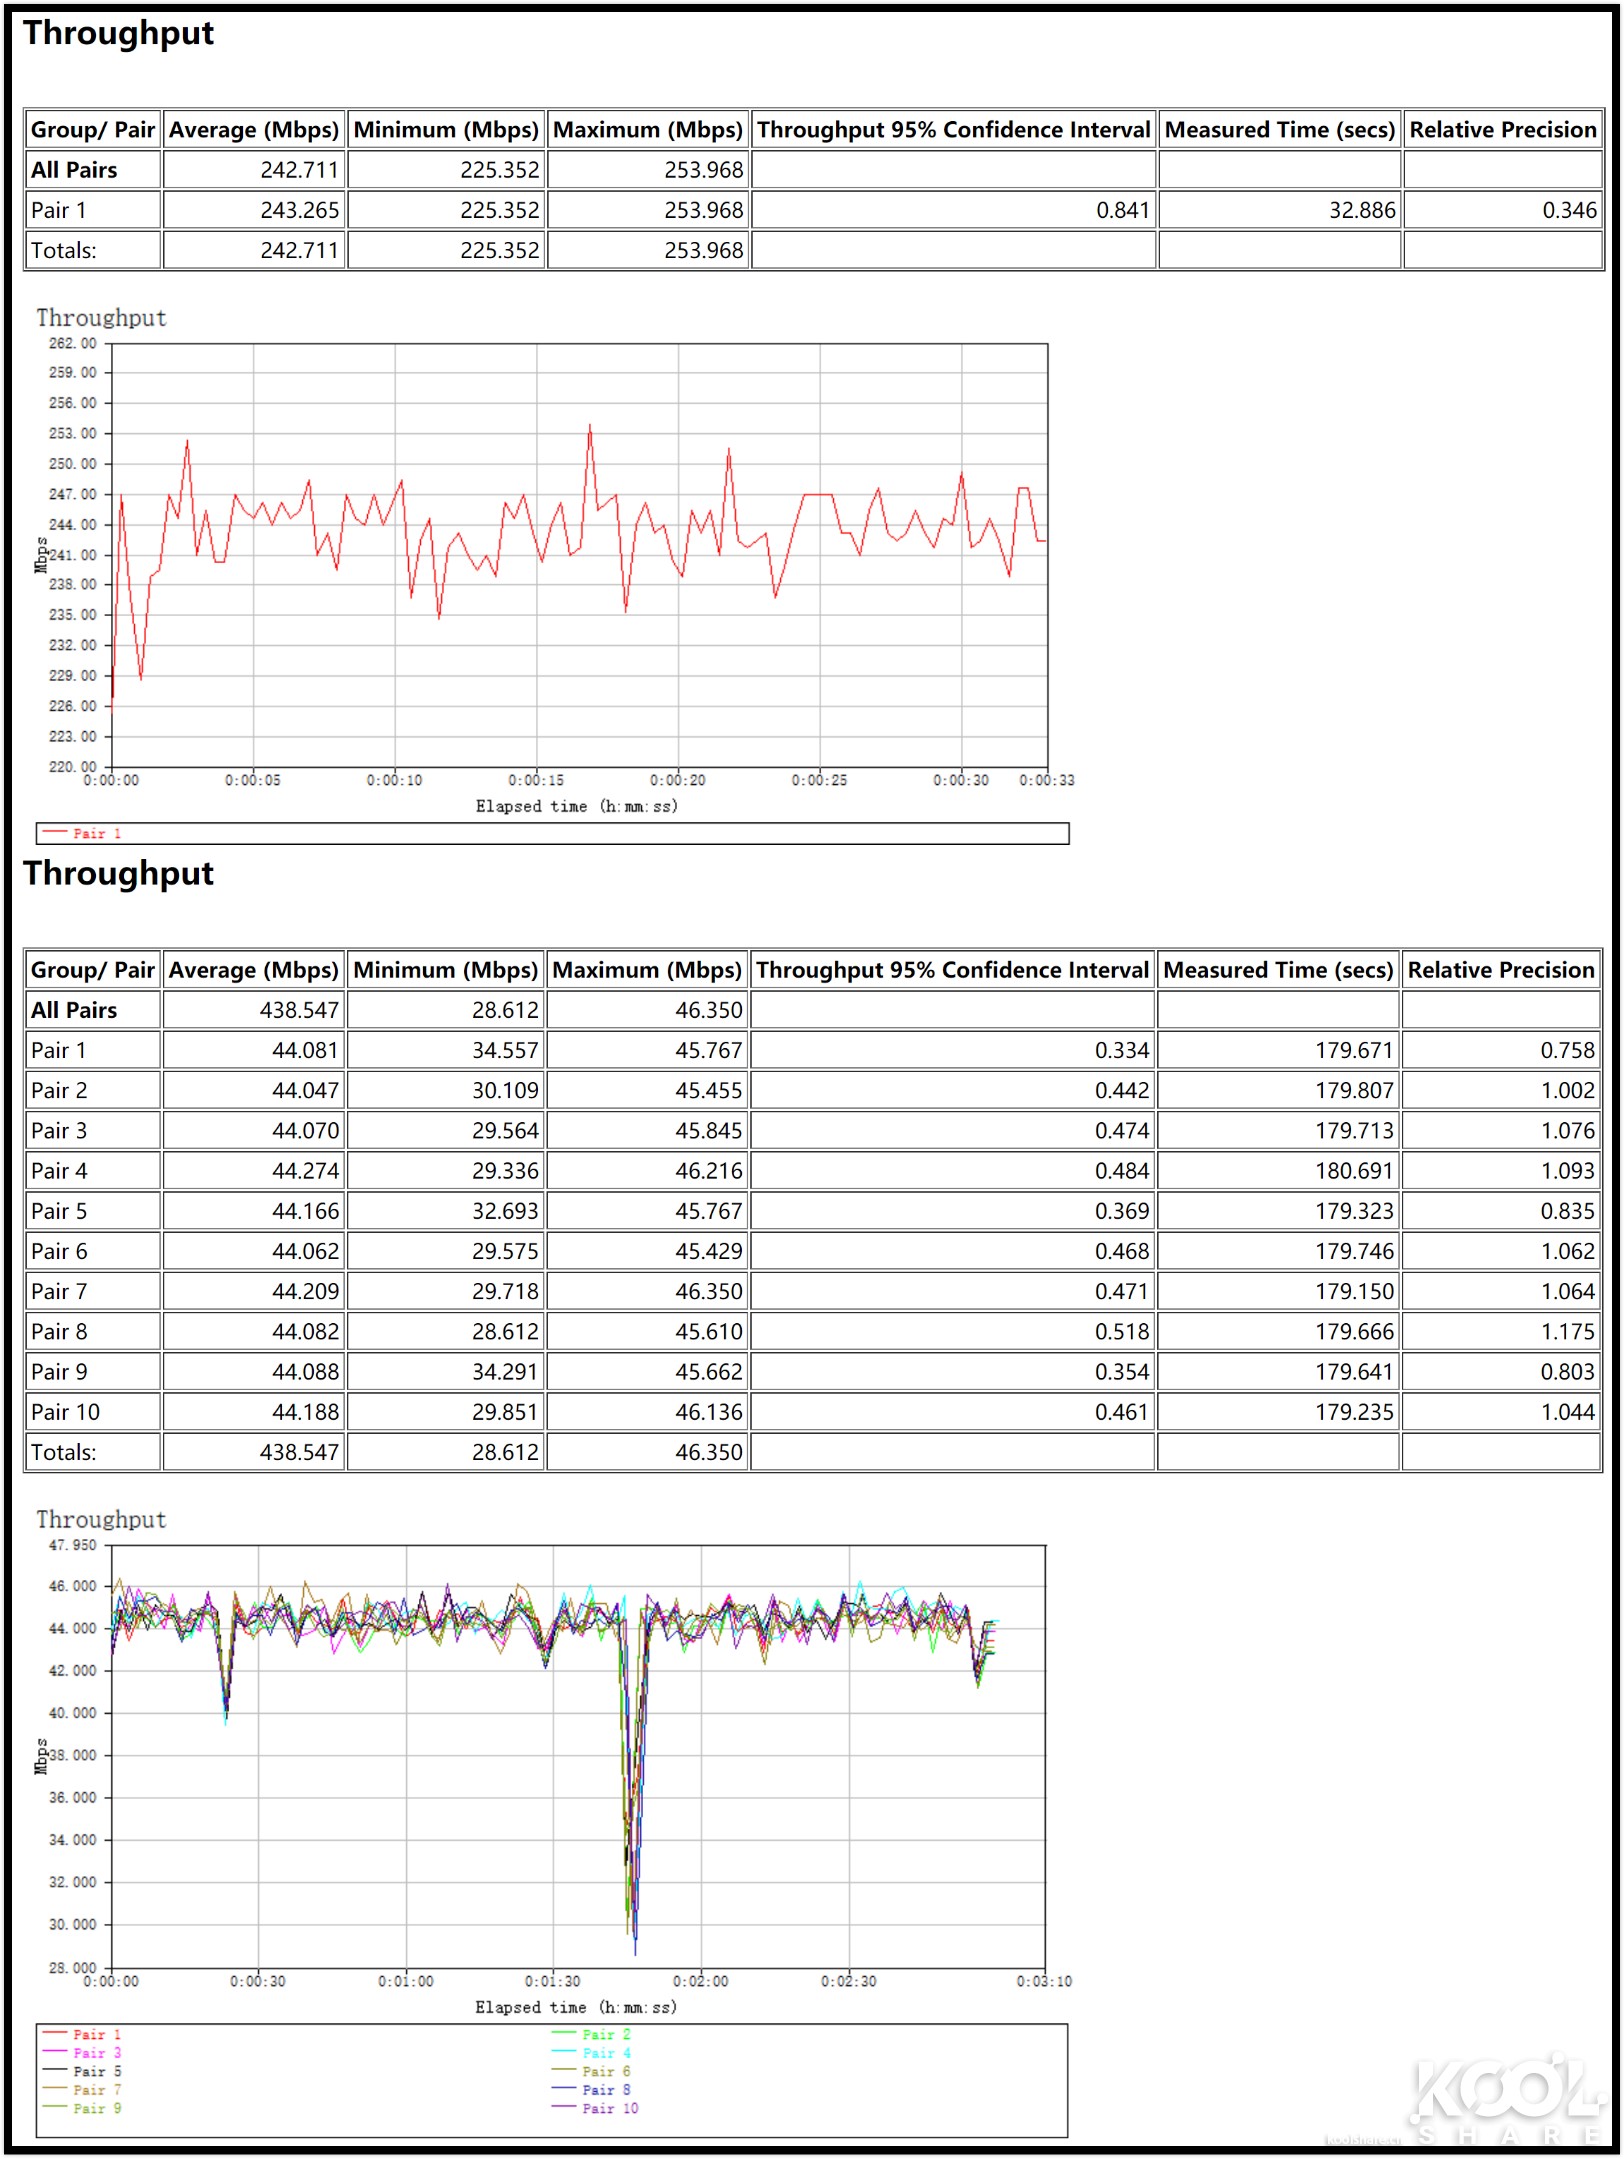Click the 32.886 measured time cell
Image resolution: width=1624 pixels, height=2159 pixels.
1361,211
